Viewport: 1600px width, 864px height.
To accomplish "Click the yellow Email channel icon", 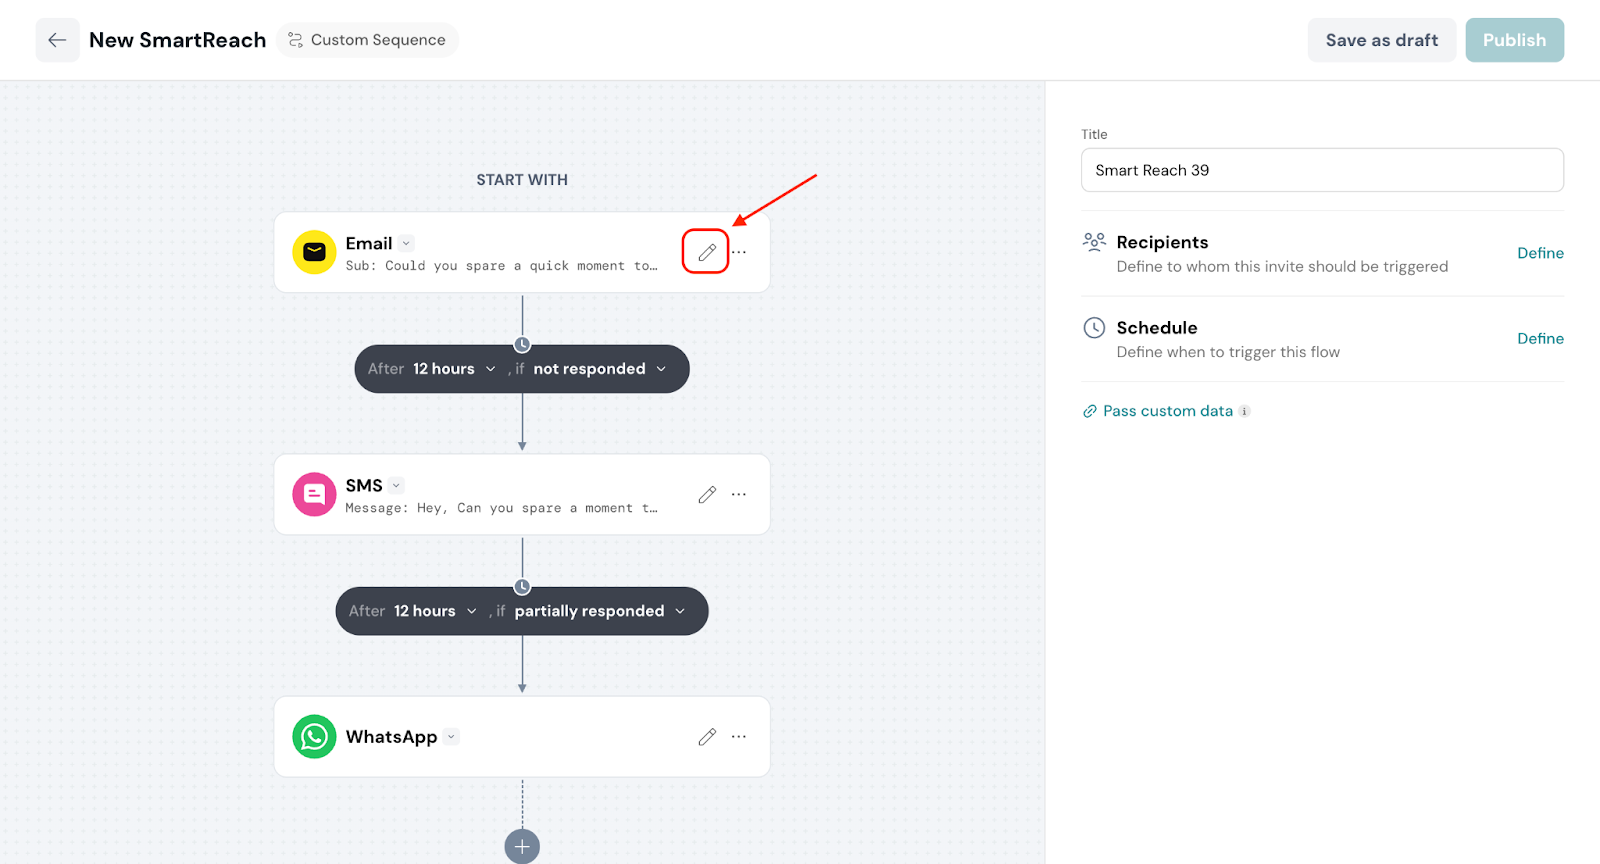I will click(314, 252).
